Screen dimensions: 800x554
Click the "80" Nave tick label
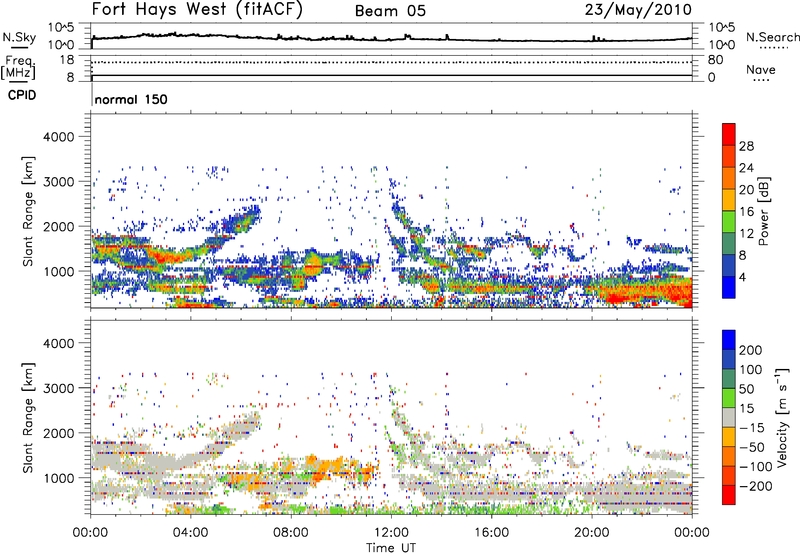pyautogui.click(x=715, y=60)
